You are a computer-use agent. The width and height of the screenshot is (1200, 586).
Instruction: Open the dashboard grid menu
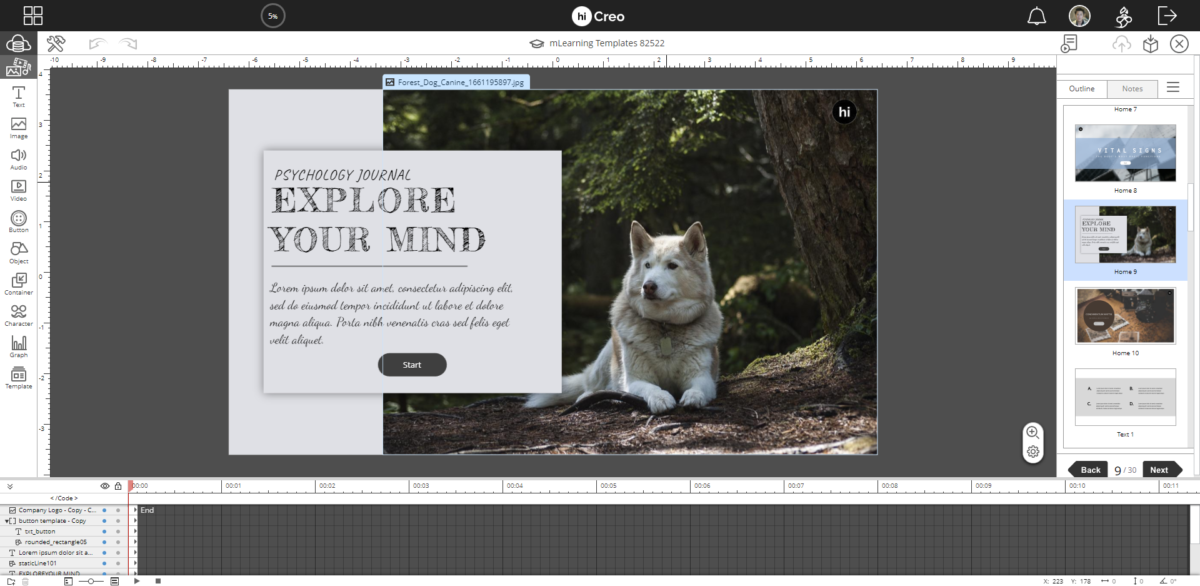pyautogui.click(x=33, y=15)
